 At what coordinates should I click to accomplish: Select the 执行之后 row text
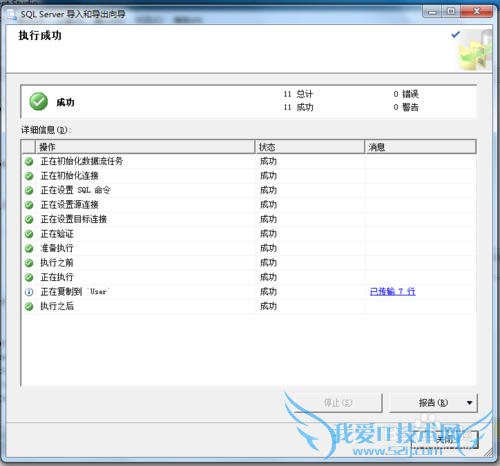pos(57,306)
